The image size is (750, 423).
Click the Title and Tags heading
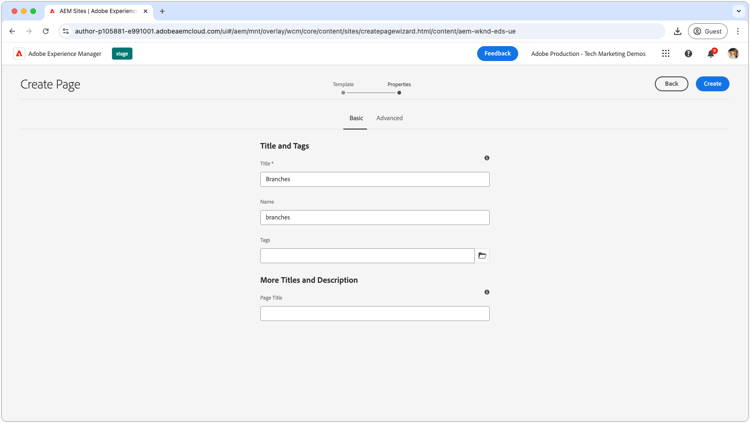285,146
